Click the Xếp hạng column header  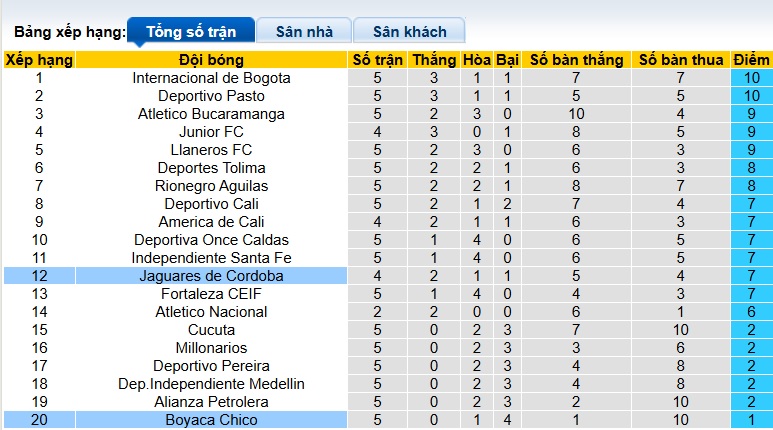[39, 60]
